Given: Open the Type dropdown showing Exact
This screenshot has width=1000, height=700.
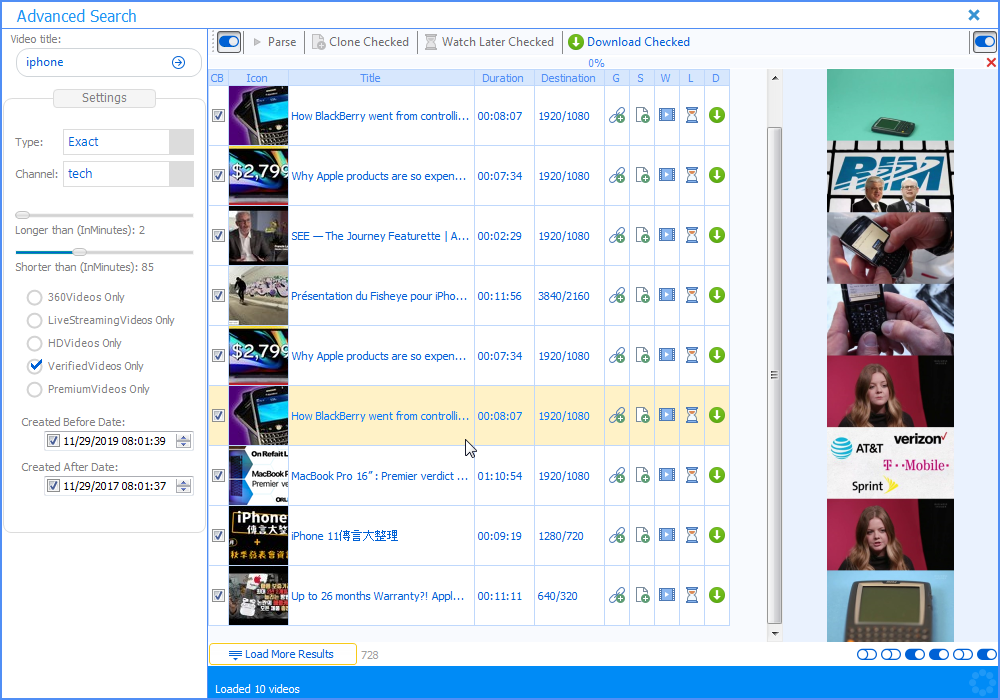Looking at the screenshot, I should click(181, 142).
